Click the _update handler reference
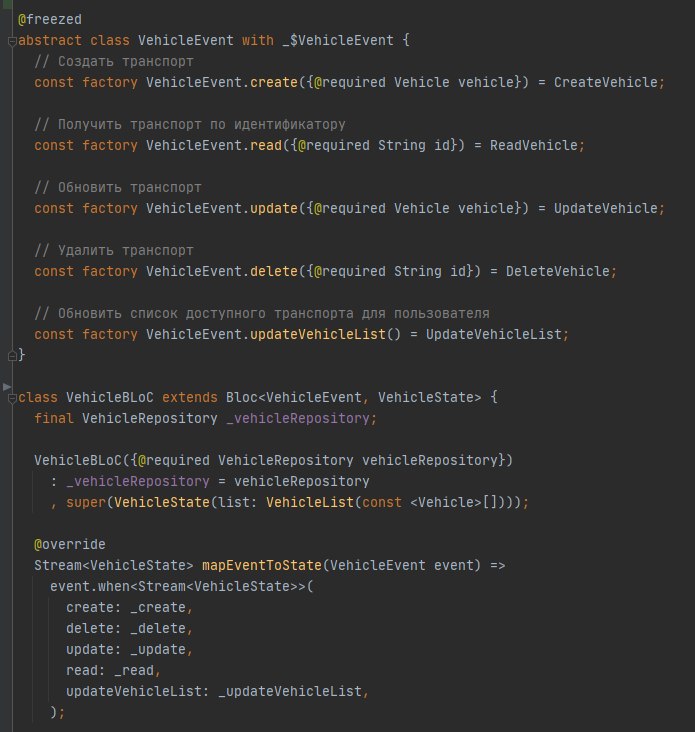Viewport: 695px width, 732px height. [158, 650]
